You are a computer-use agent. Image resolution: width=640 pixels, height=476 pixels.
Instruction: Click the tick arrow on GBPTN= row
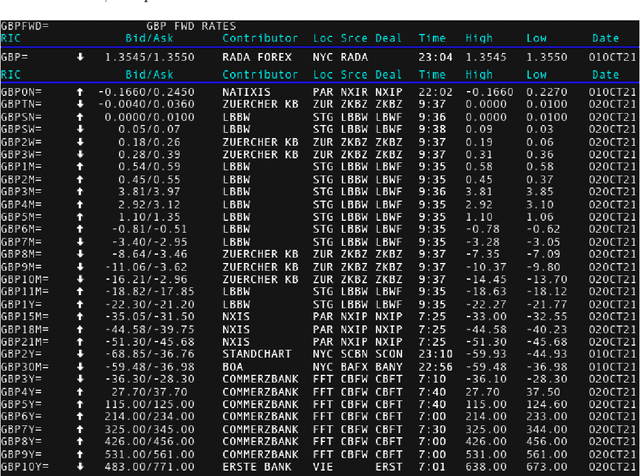(82, 103)
